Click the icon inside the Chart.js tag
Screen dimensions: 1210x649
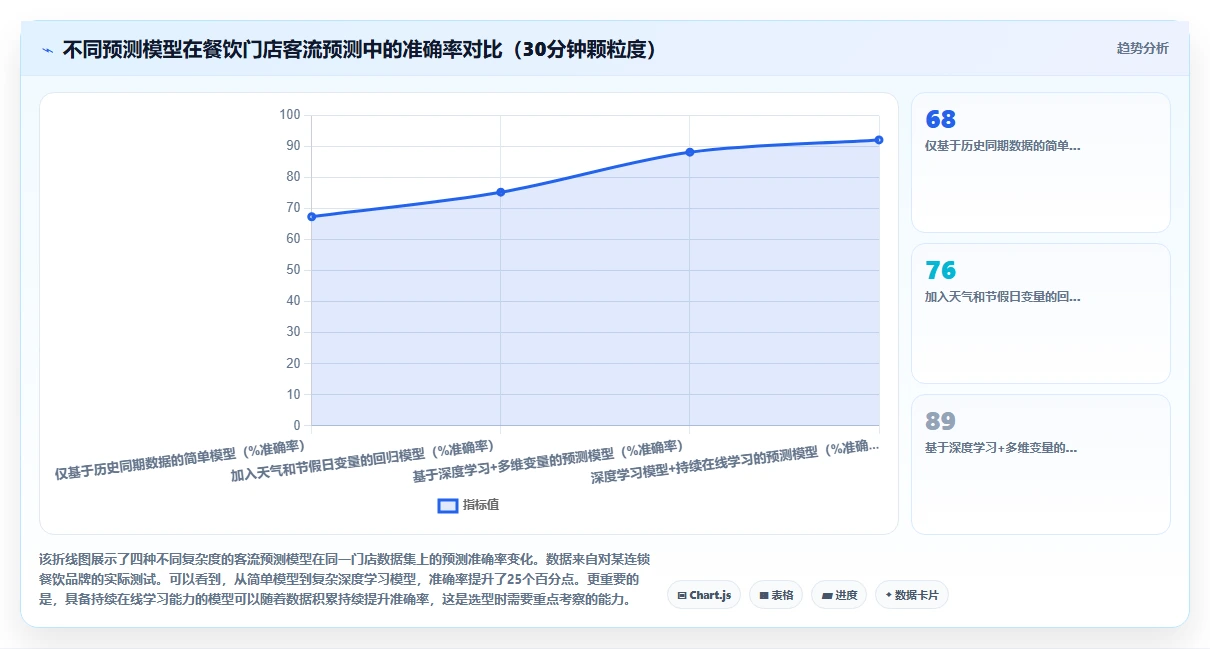coord(682,595)
